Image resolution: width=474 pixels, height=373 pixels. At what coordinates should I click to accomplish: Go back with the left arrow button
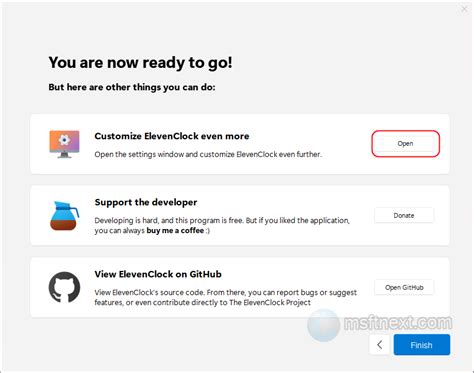click(x=380, y=345)
